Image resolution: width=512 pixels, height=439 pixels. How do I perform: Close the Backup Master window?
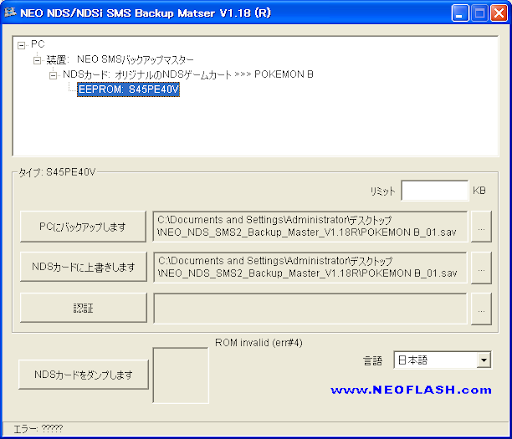[499, 13]
